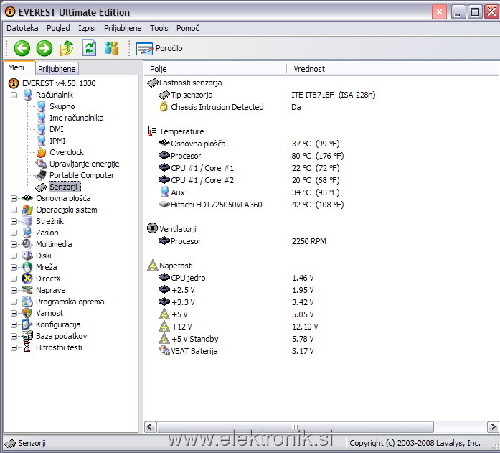Select the VBAT Baterija row
Screen dimensions: 500x453
point(236,351)
